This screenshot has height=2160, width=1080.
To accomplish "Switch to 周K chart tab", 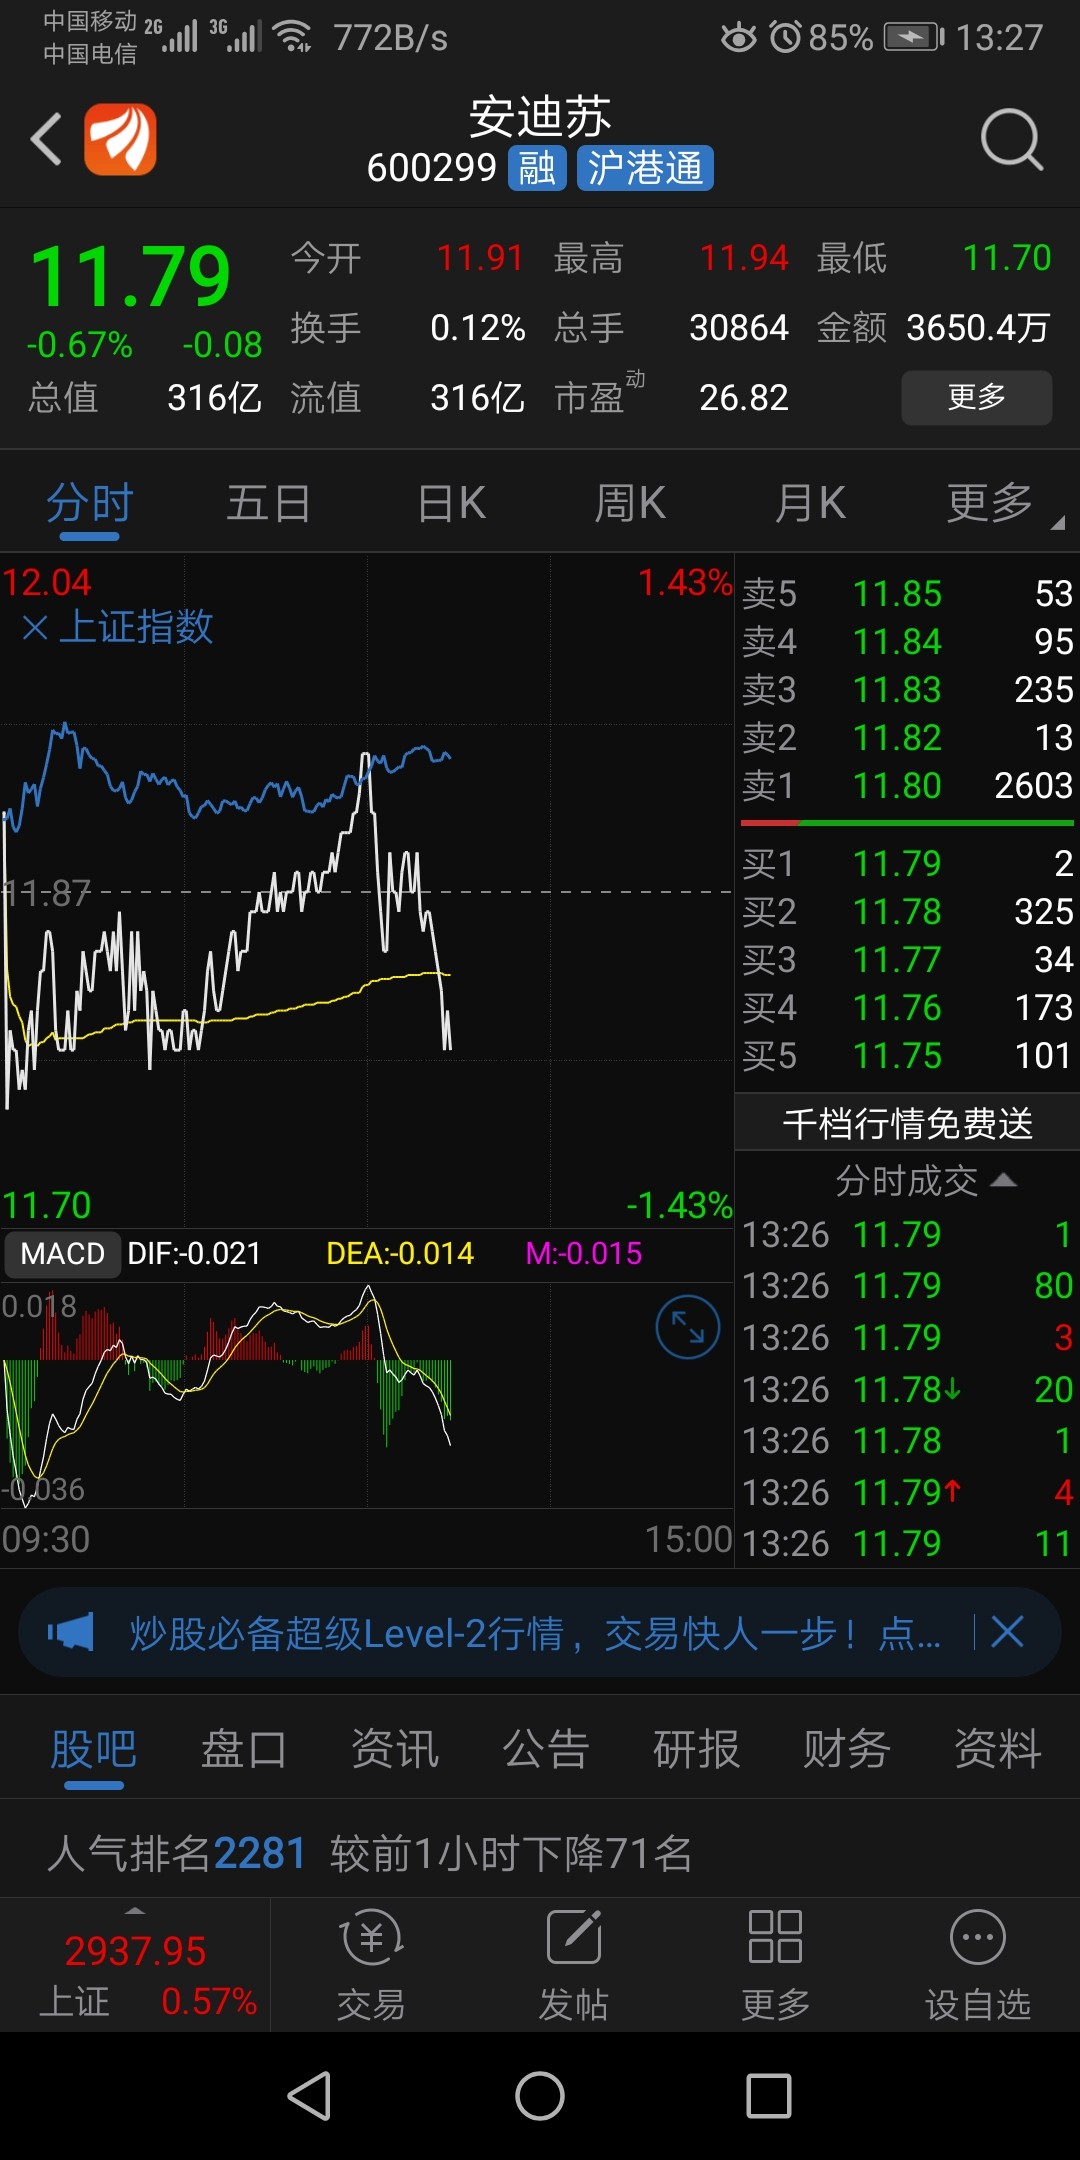I will [630, 503].
